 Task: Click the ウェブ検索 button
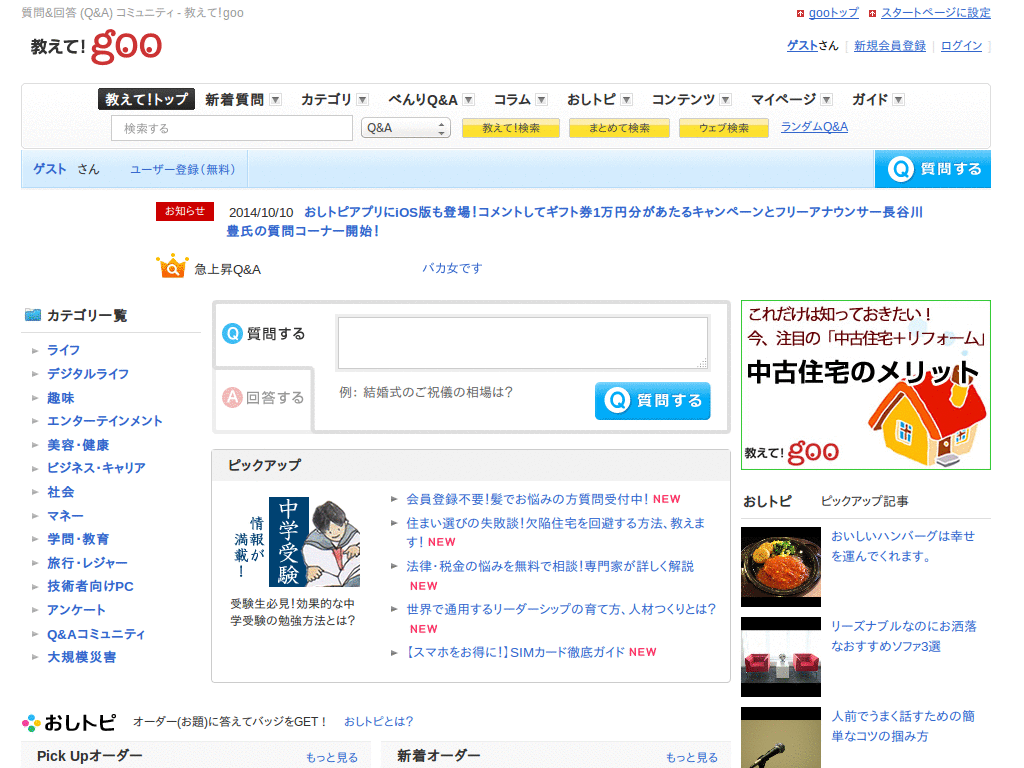click(724, 128)
